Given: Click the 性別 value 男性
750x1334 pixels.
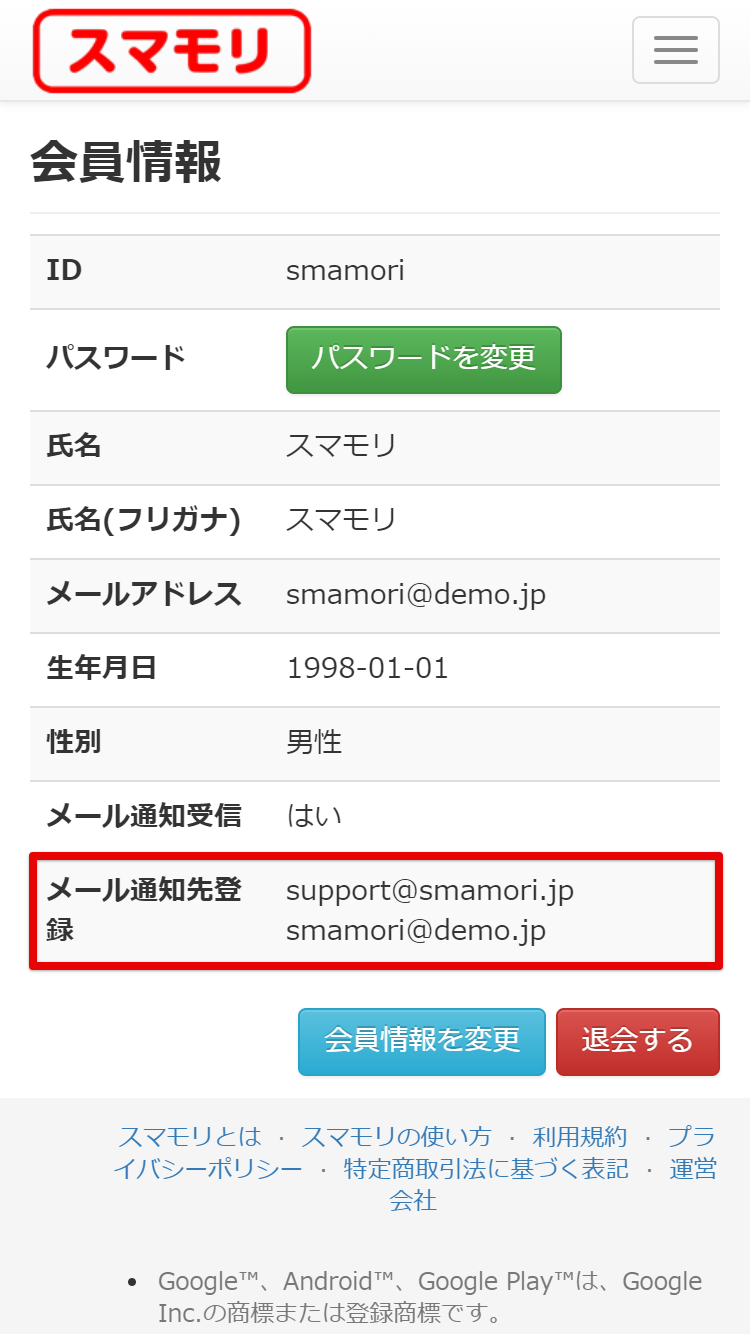Looking at the screenshot, I should tap(314, 743).
